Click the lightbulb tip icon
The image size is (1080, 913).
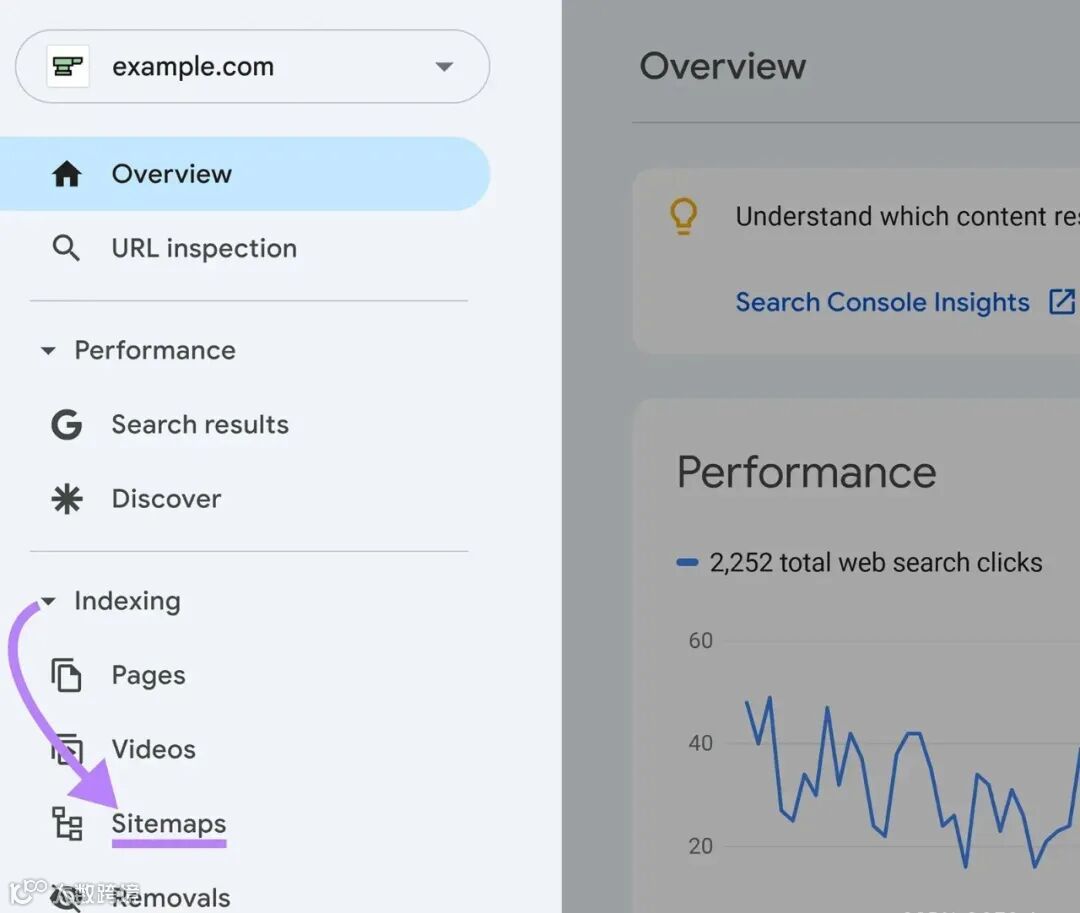tap(683, 216)
